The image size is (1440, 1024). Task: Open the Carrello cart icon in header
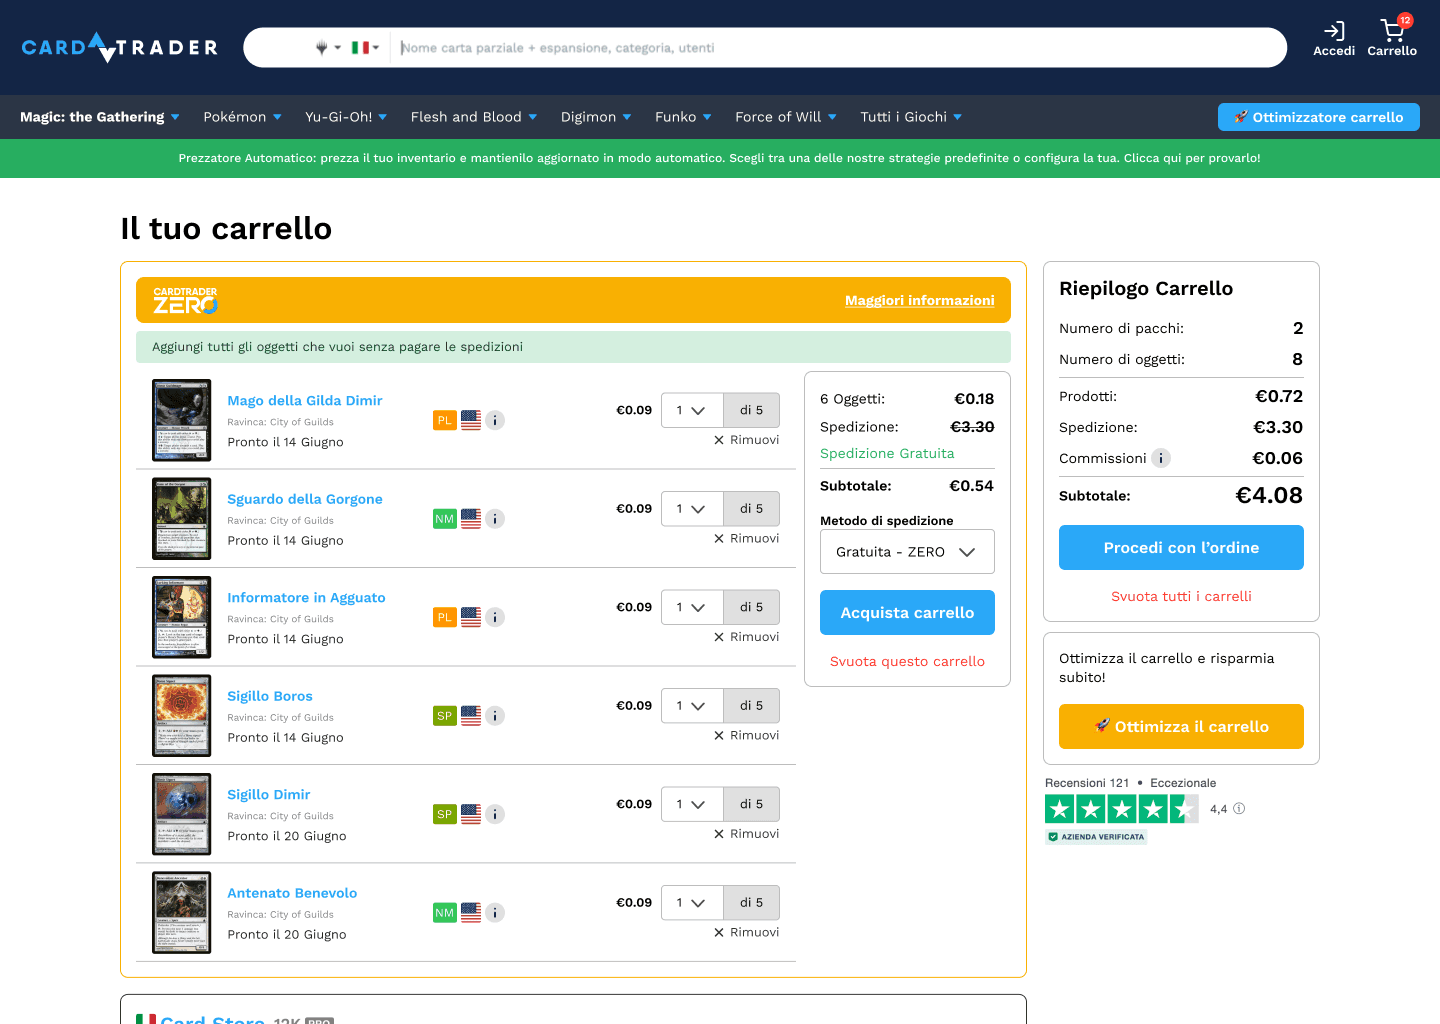1392,38
